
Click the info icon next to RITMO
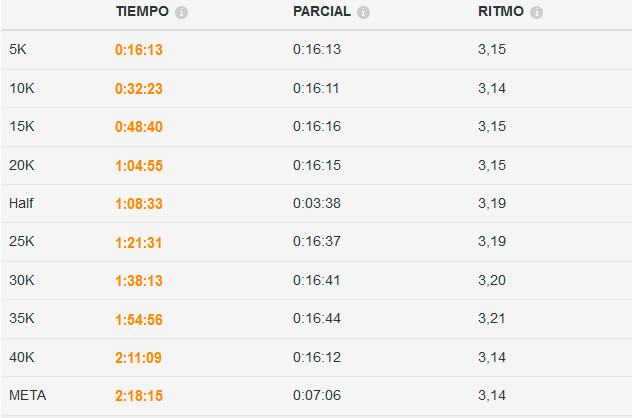coord(537,13)
